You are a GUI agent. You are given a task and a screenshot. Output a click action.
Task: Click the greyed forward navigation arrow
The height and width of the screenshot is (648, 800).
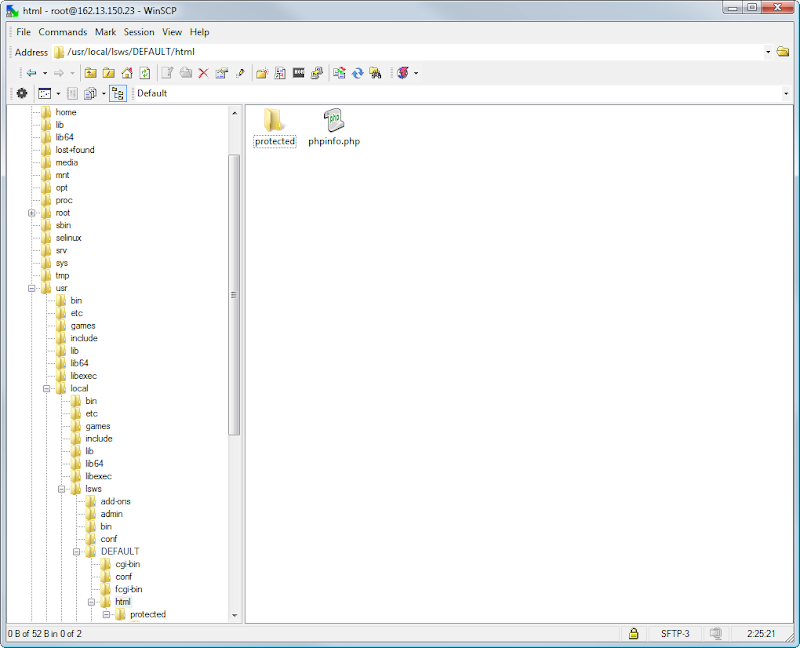click(59, 73)
